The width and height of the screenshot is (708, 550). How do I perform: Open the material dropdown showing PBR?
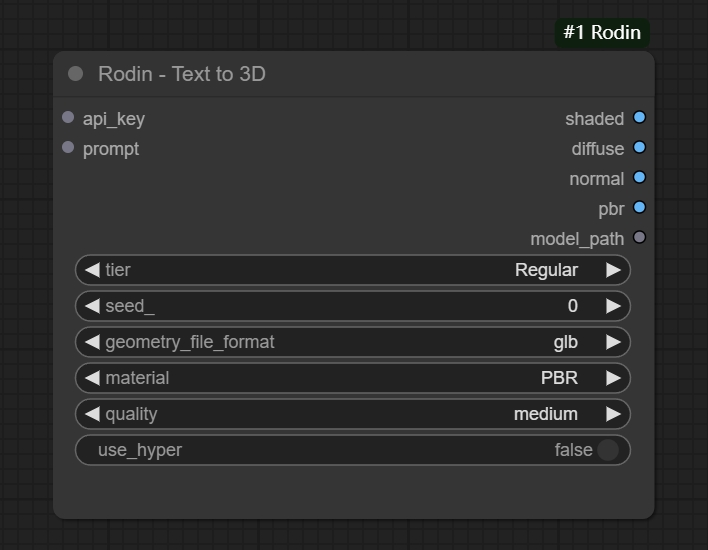pyautogui.click(x=353, y=378)
